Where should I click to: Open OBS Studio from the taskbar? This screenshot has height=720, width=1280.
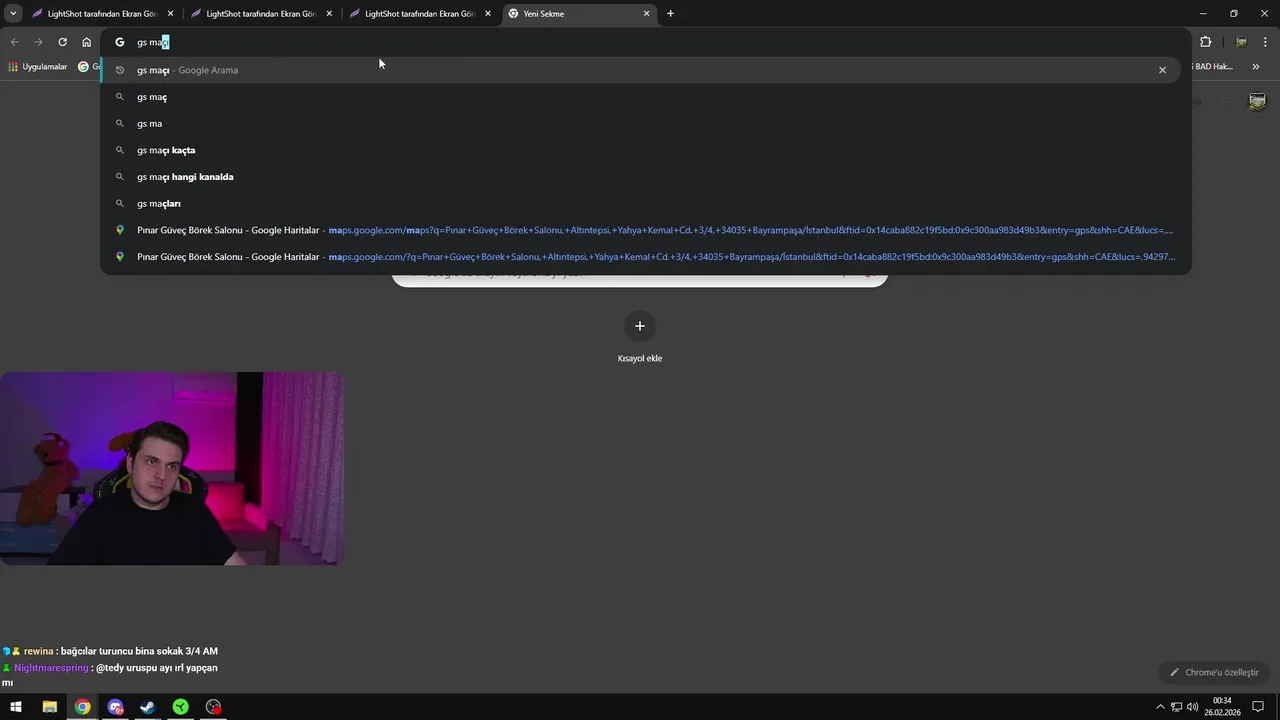[213, 707]
